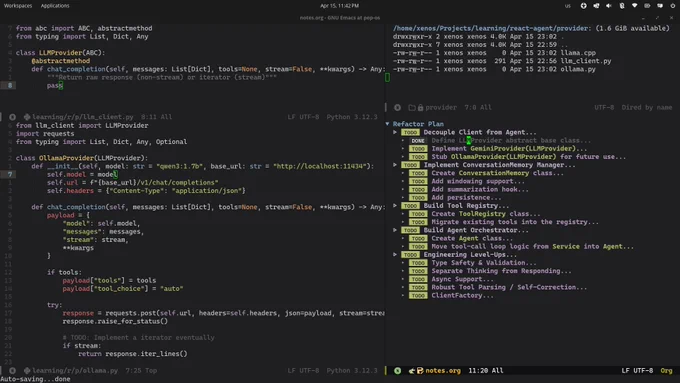This screenshot has width=680, height=383.
Task: Click 'LF UTF-8' encoding in notes.org modeline
Action: [x=637, y=370]
